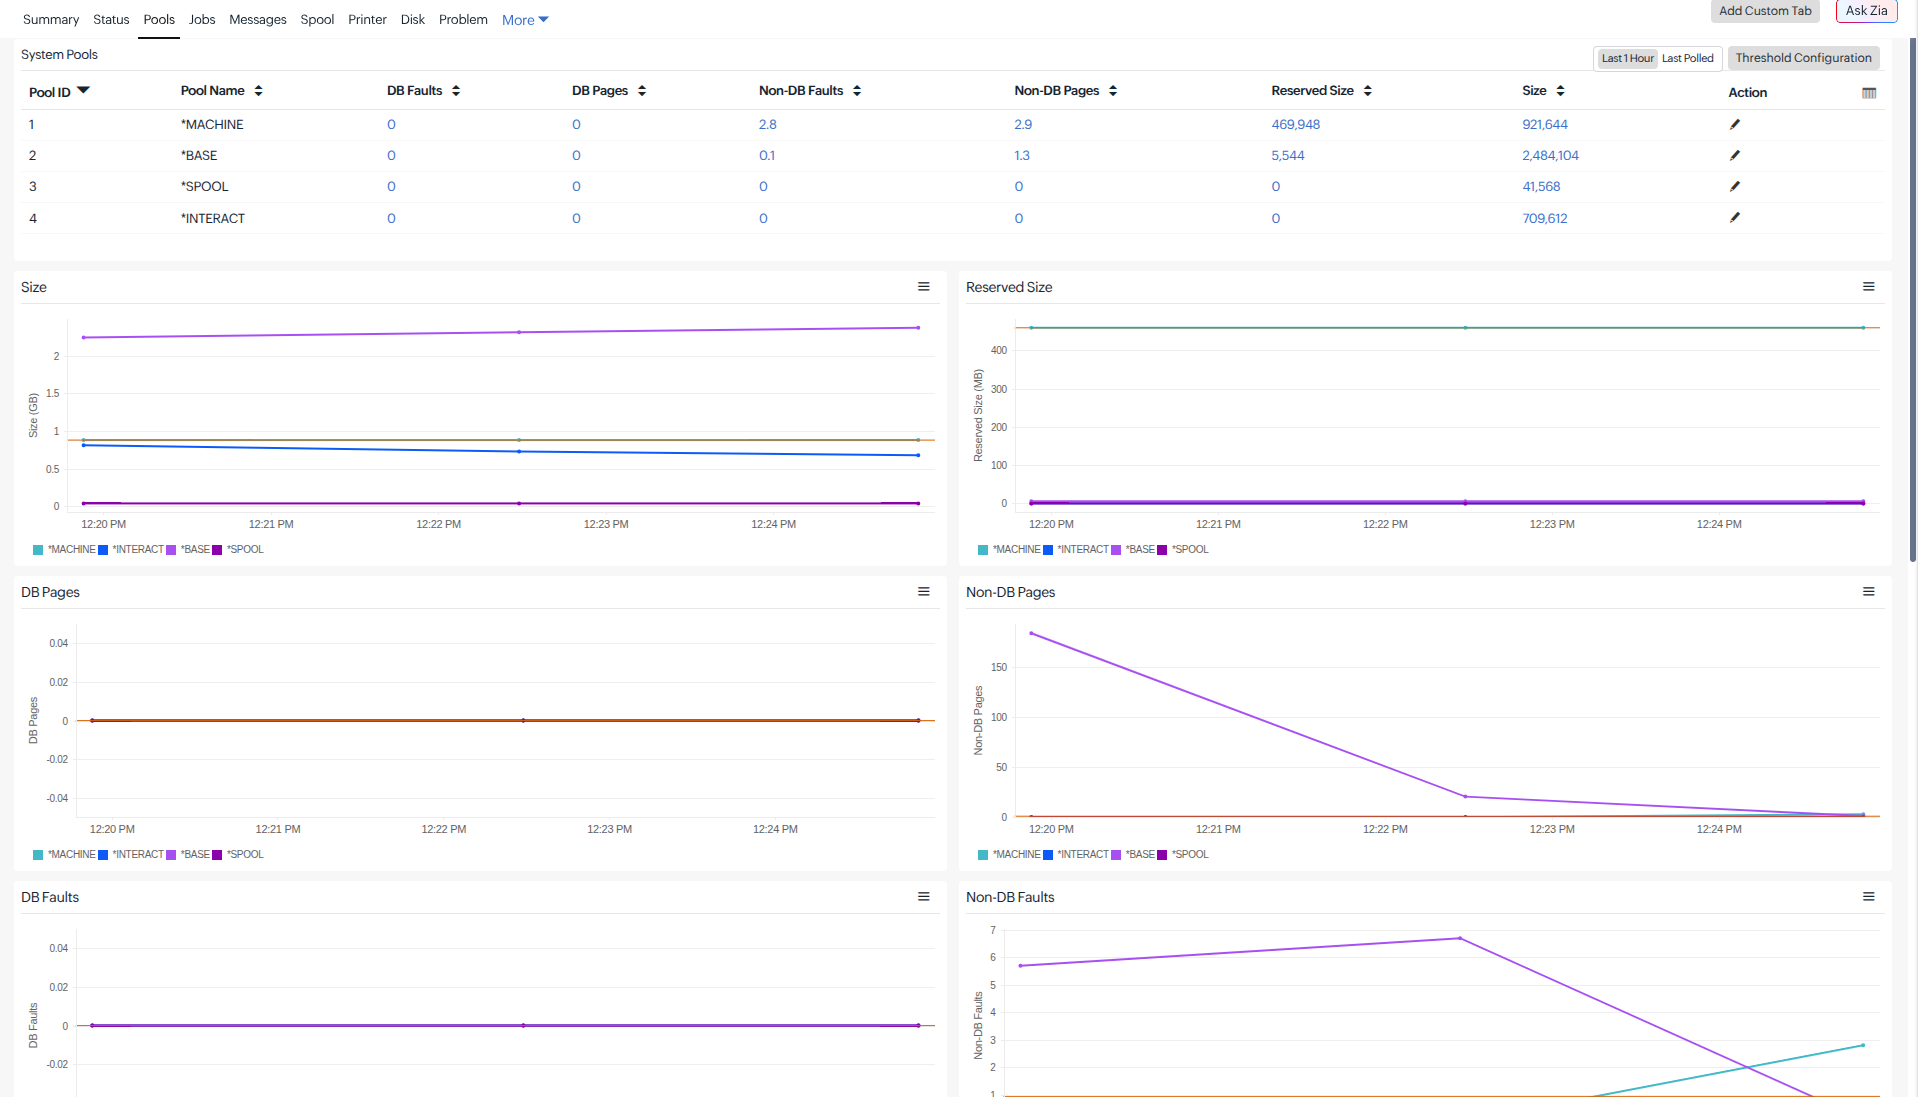1918x1097 pixels.
Task: Switch to the Messages tab
Action: pos(258,20)
